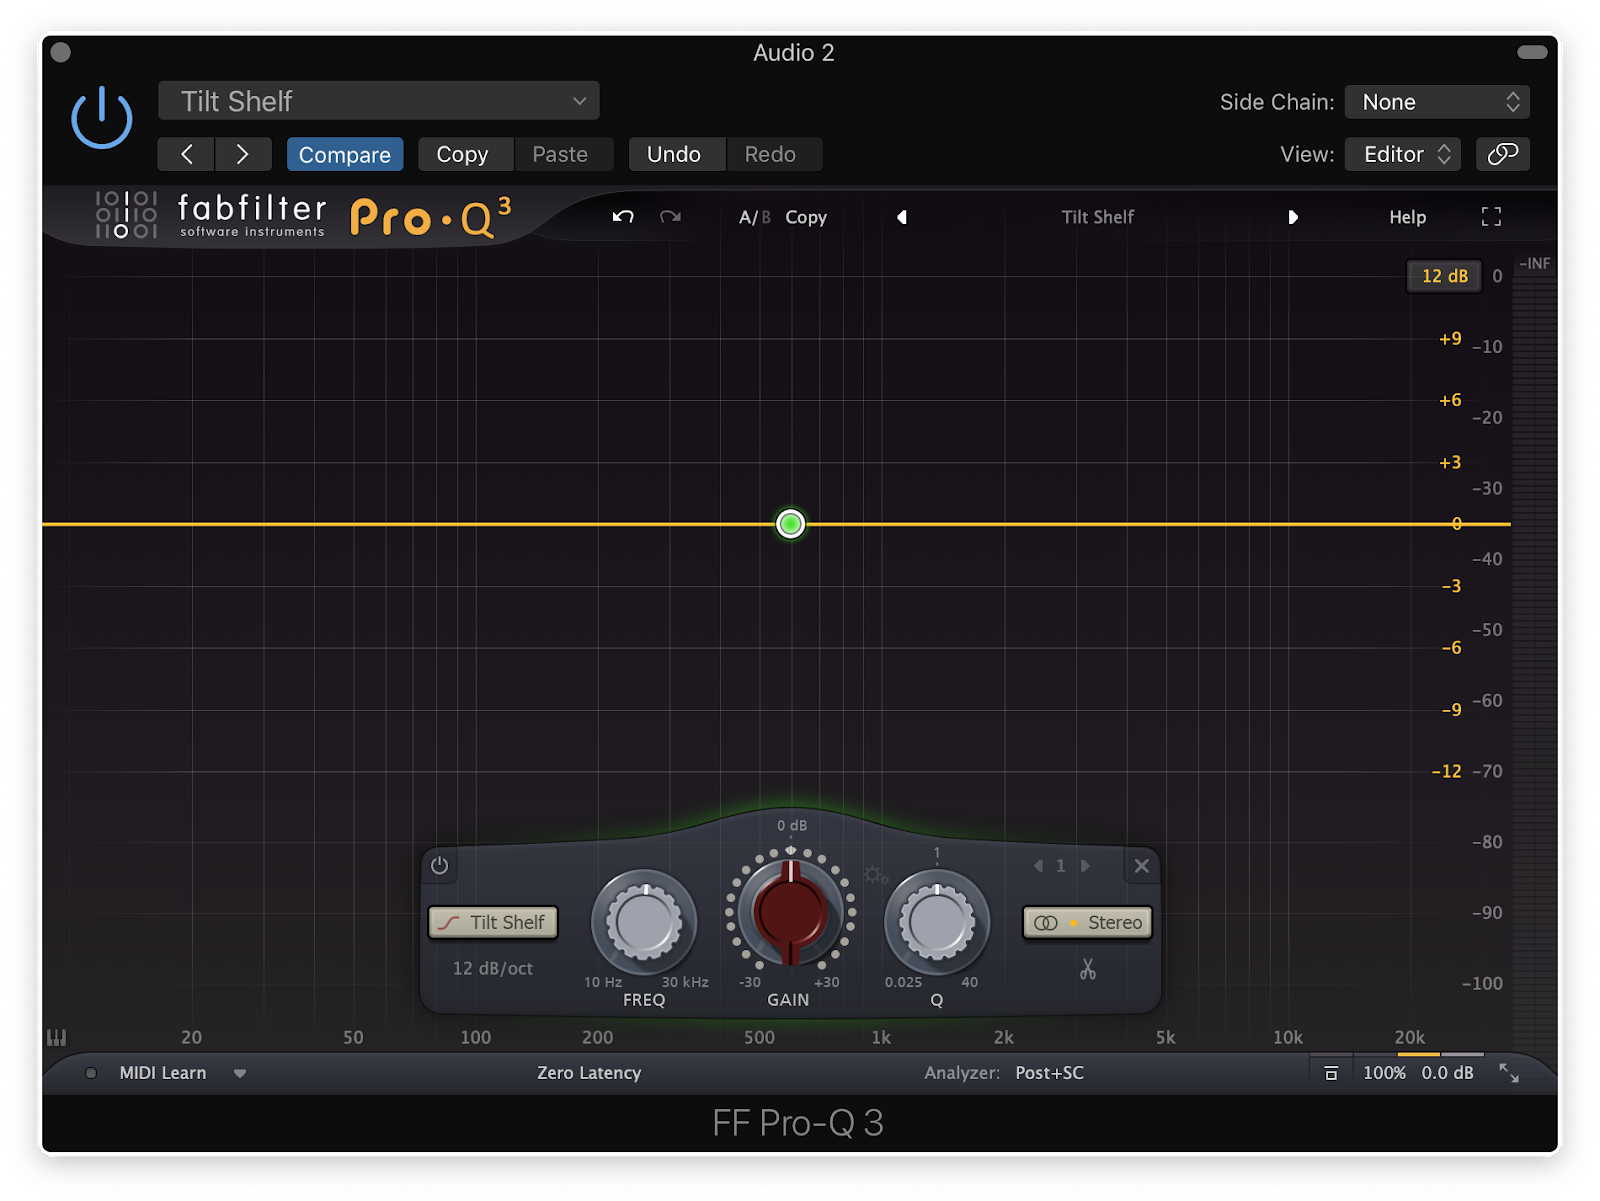Click the resize interface arrows icon
Viewport: 1600px width, 1201px height.
point(1509,1073)
